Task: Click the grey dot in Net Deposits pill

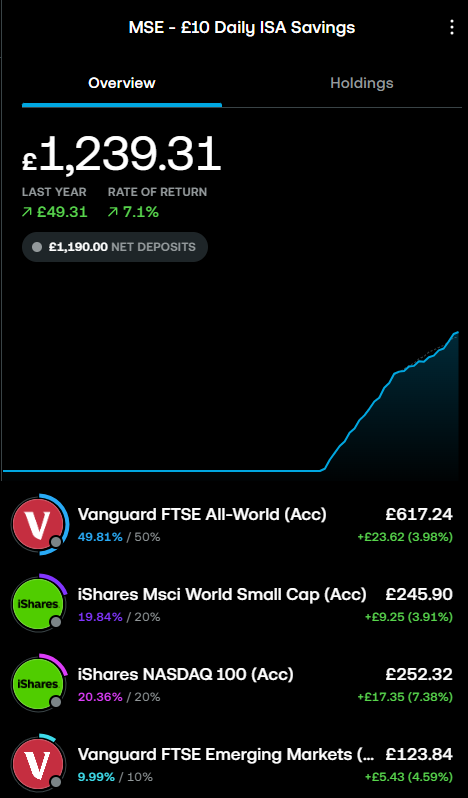Action: [x=37, y=247]
